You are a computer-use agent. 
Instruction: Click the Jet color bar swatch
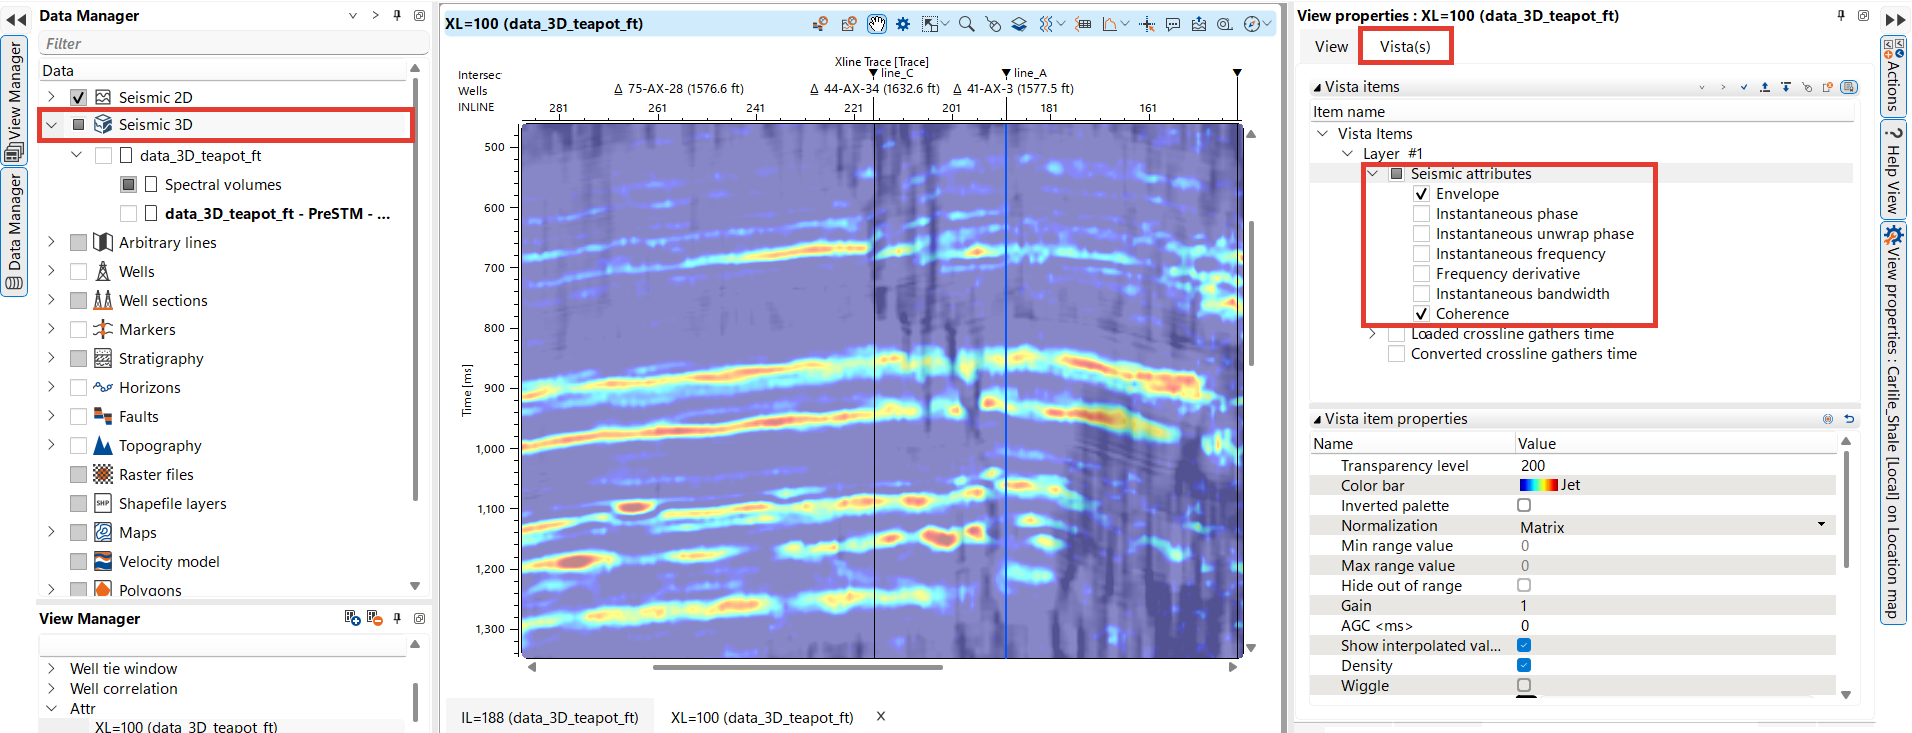[1538, 485]
